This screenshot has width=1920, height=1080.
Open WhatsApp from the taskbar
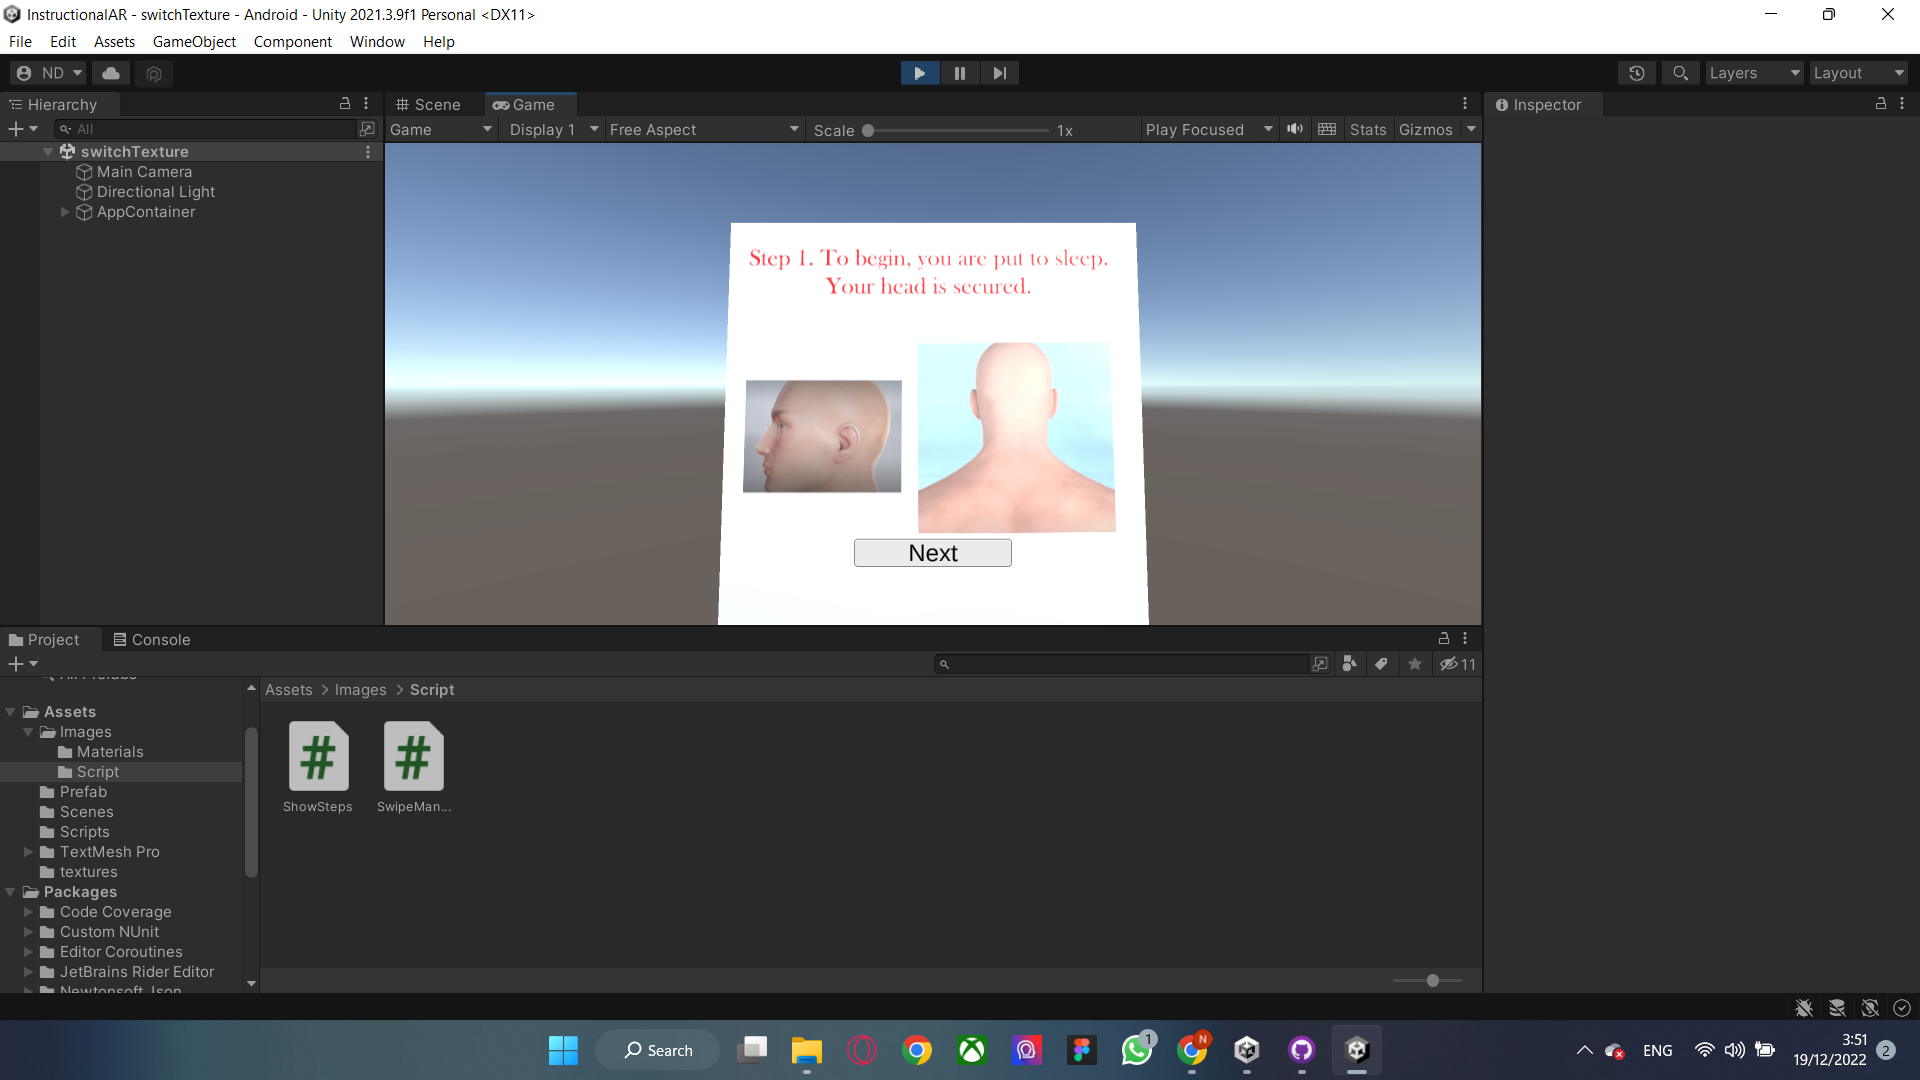1137,1050
